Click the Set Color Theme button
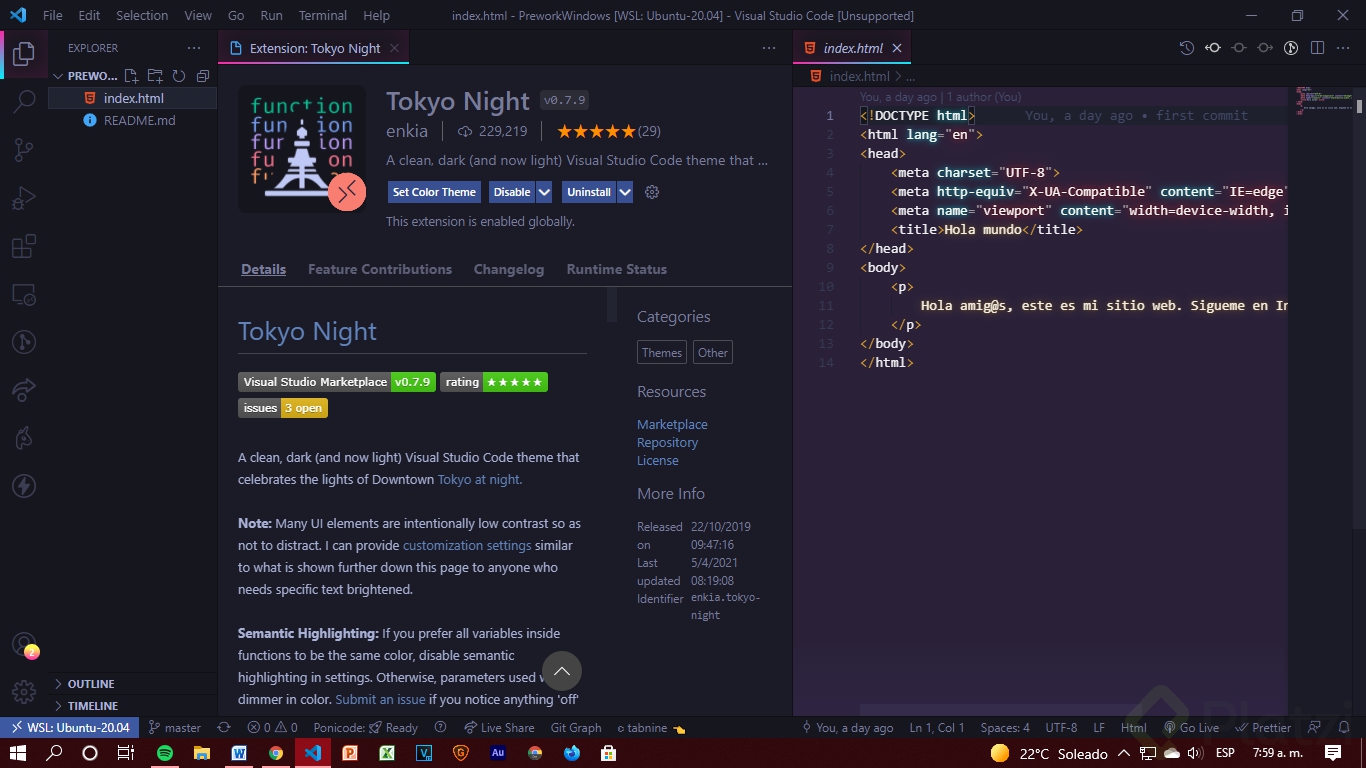1366x768 pixels. pyautogui.click(x=433, y=192)
